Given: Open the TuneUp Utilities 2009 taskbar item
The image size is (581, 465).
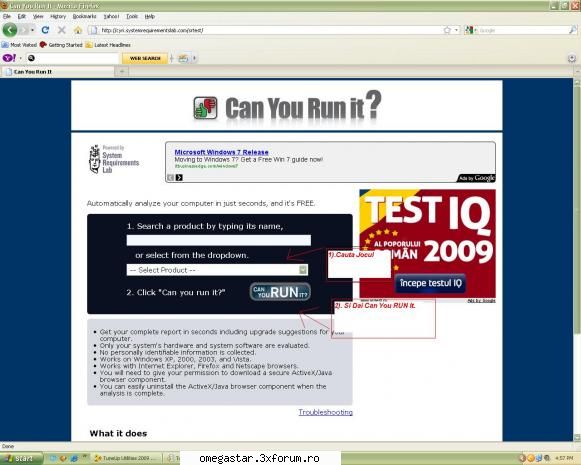Looking at the screenshot, I should [127, 458].
